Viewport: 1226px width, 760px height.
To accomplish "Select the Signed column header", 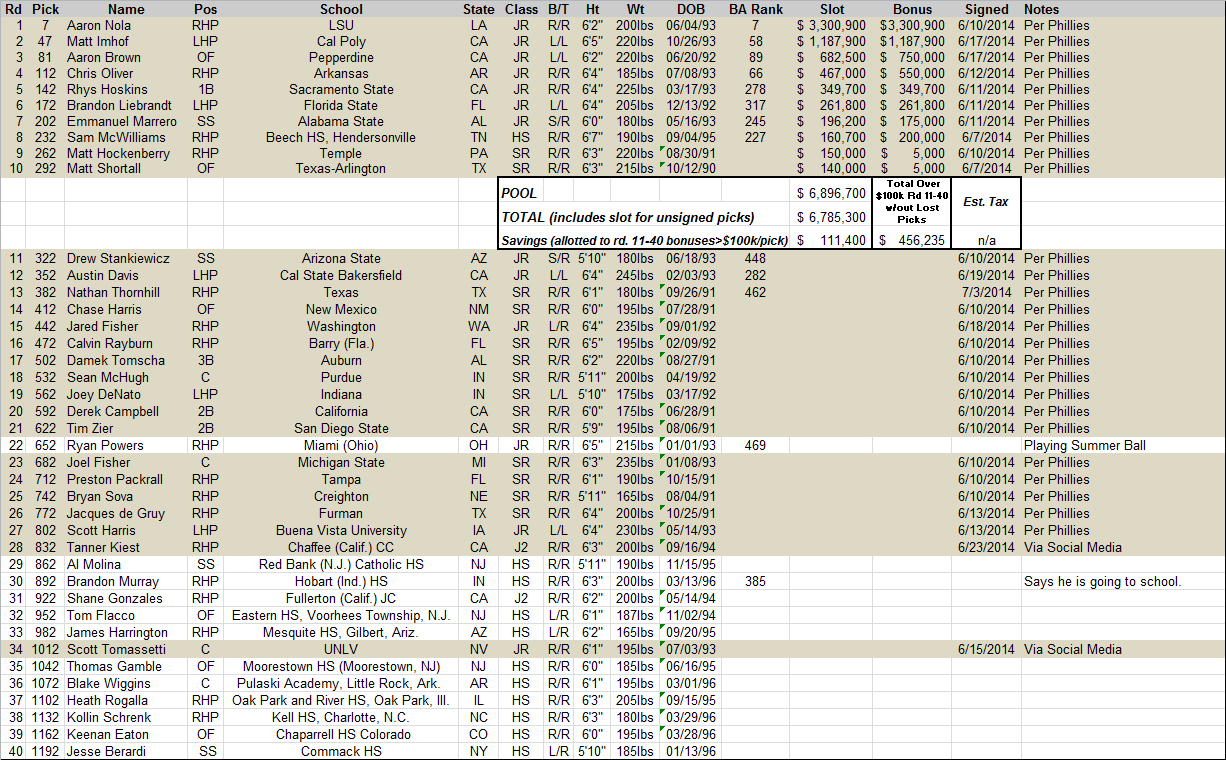I will (x=985, y=9).
